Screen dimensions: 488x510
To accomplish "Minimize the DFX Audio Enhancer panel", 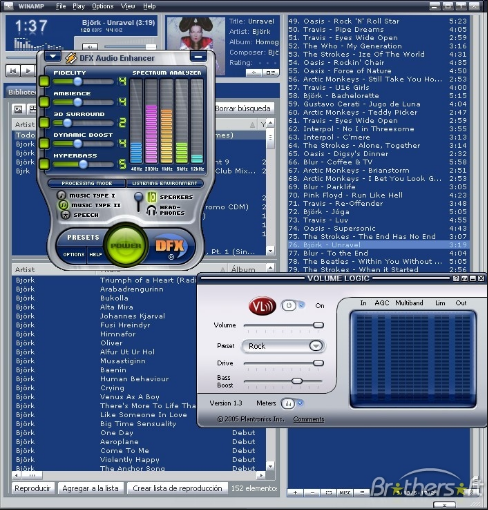I will coord(198,57).
